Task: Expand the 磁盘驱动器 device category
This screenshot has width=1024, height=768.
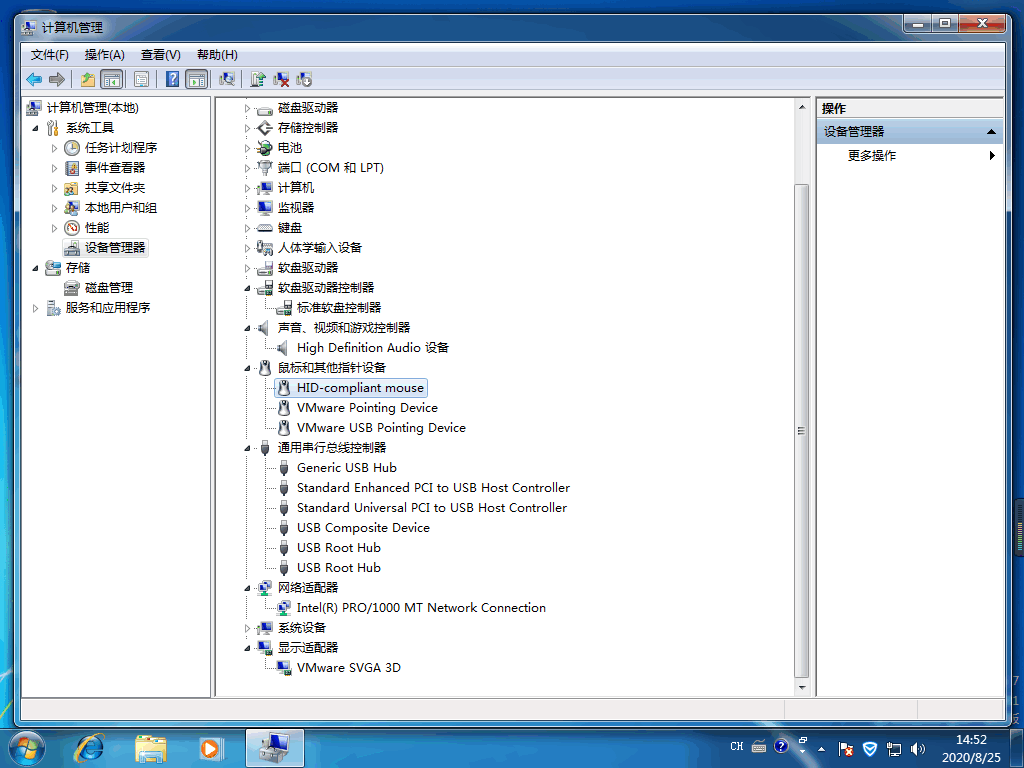Action: (x=248, y=108)
